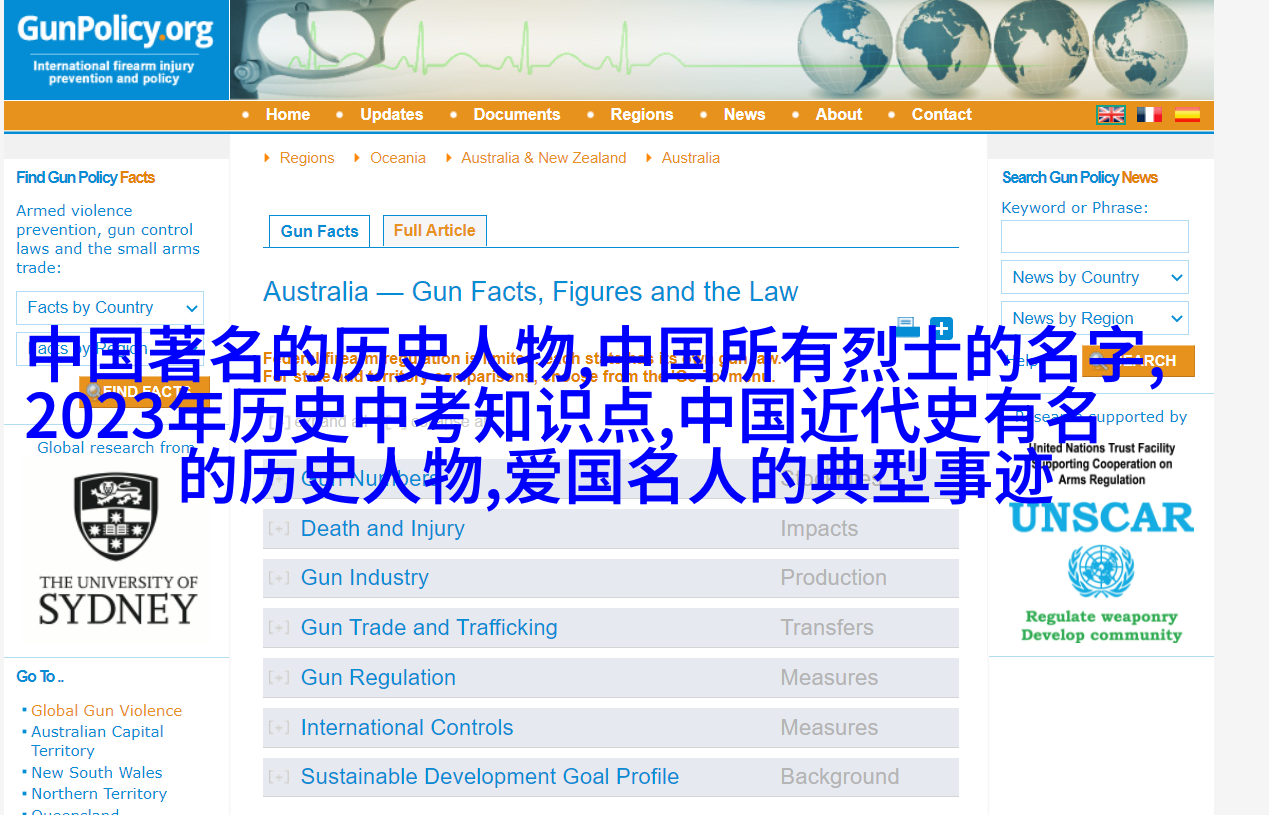
Task: Switch site language to English via UK flag
Action: pos(1110,115)
